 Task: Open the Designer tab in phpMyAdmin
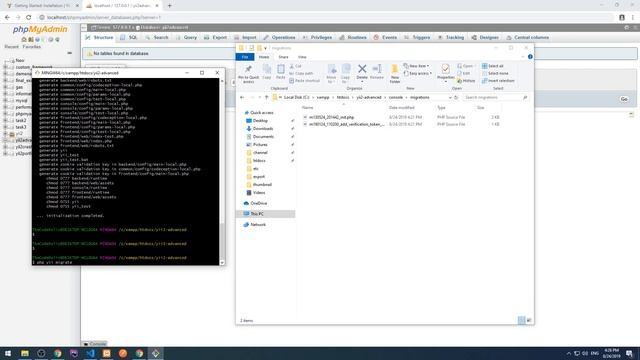[x=485, y=38]
